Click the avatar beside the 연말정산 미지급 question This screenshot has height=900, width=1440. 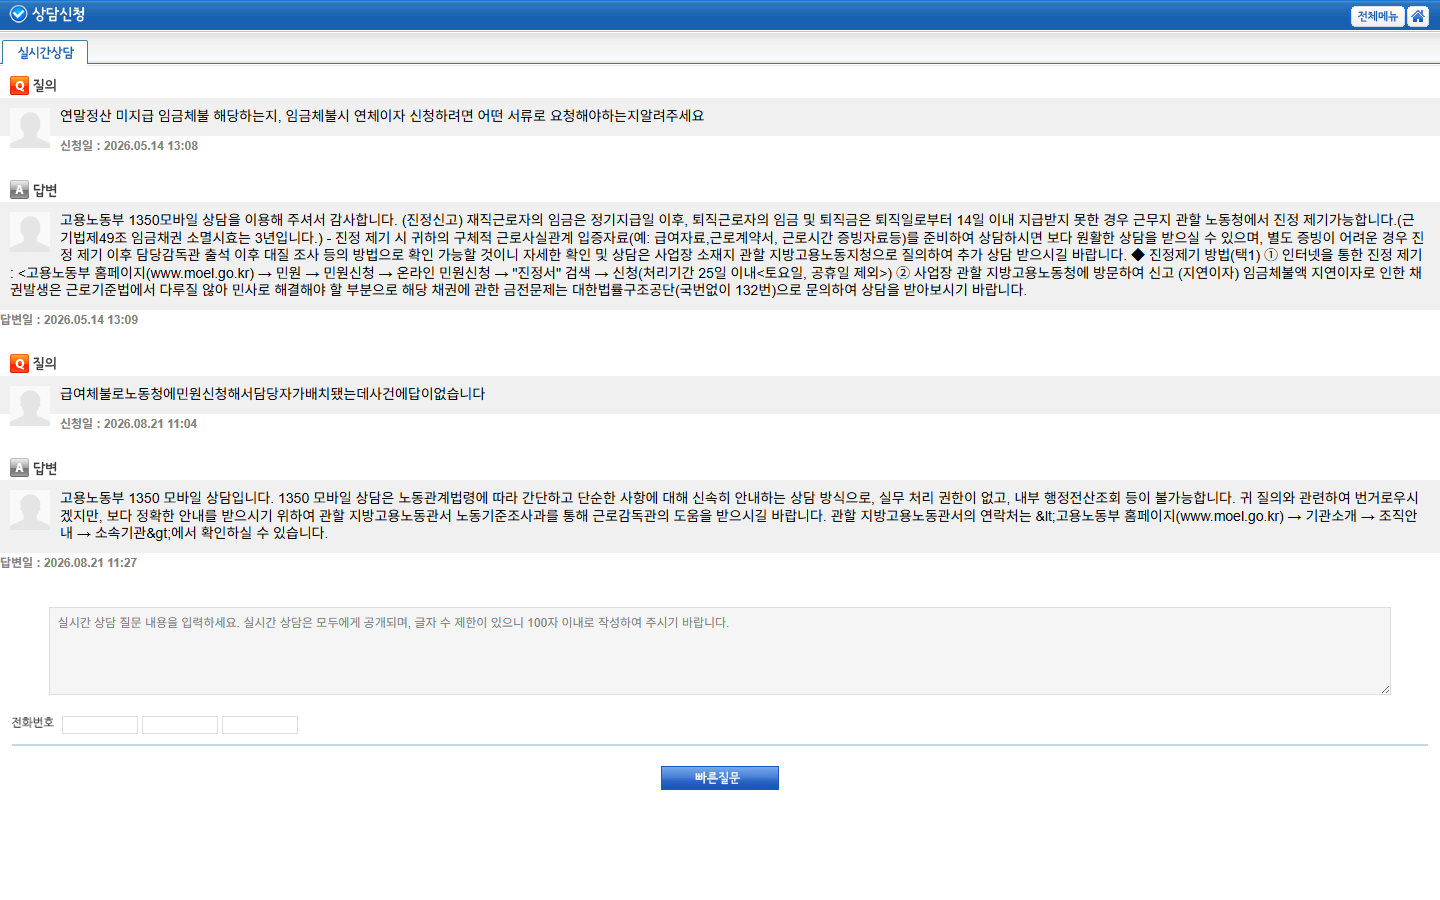[30, 128]
